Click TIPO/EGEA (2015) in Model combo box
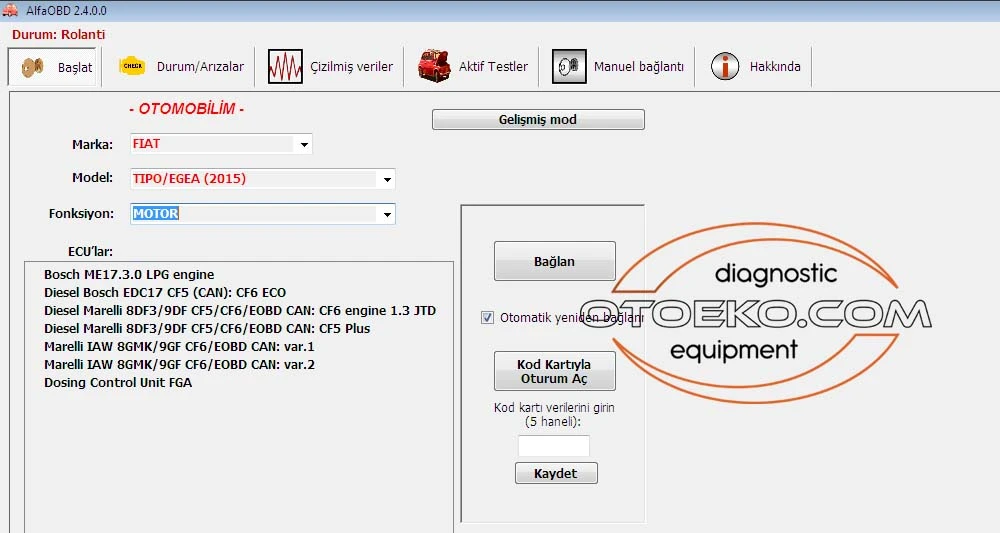The image size is (1000, 533). pyautogui.click(x=189, y=179)
